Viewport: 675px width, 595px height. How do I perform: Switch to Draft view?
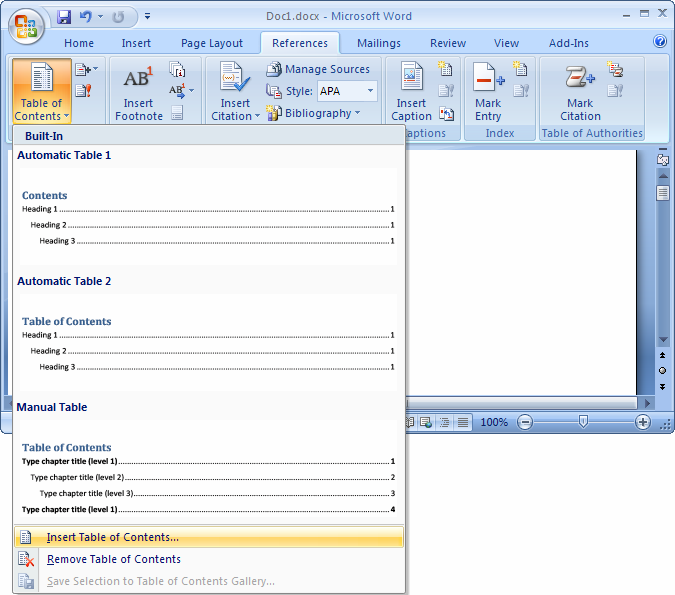pyautogui.click(x=462, y=422)
